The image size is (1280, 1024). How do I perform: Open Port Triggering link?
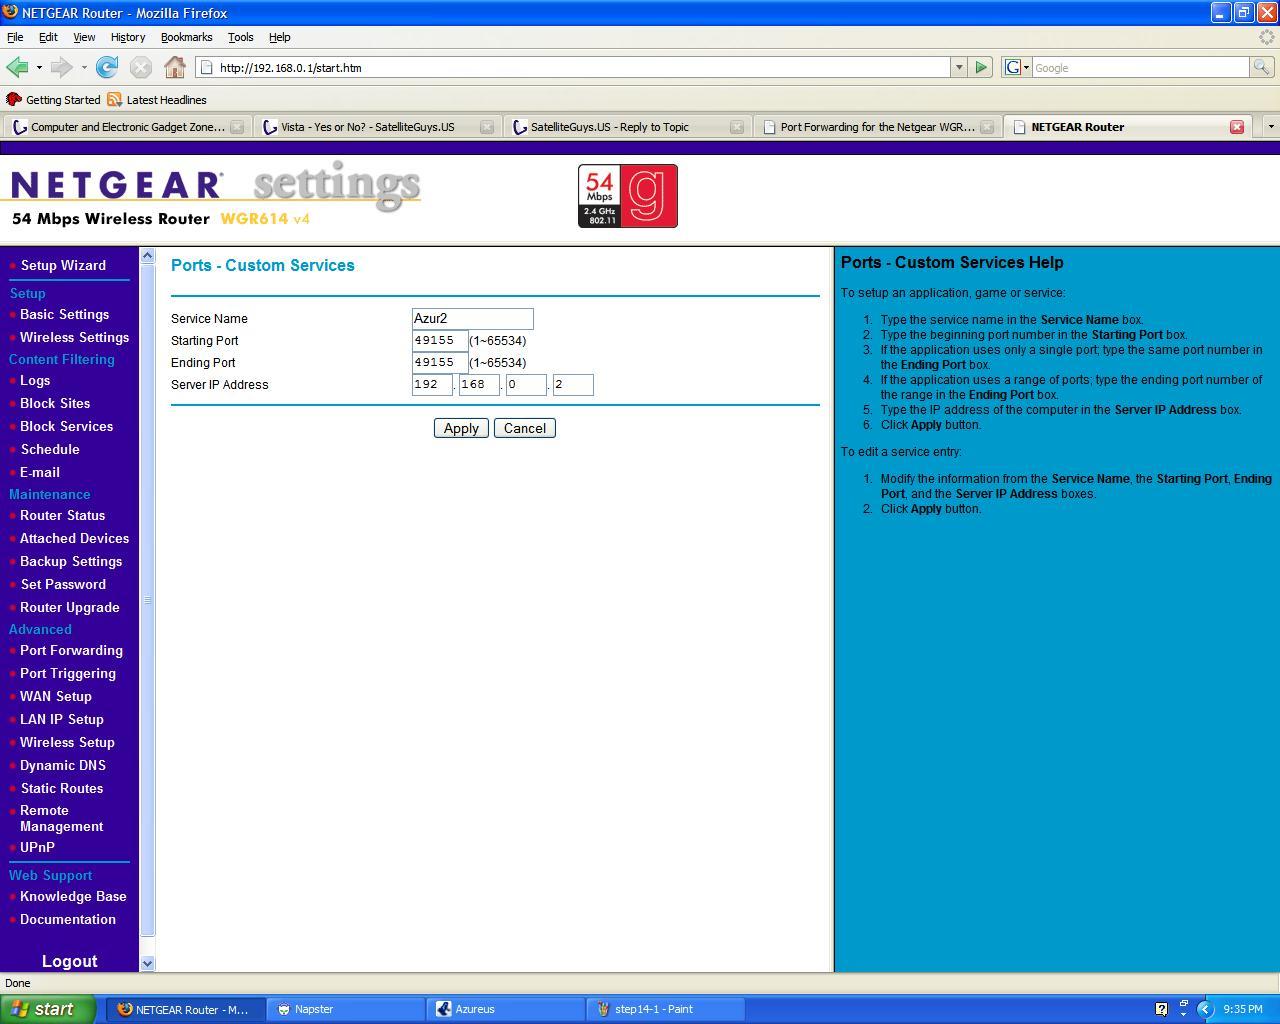(68, 673)
